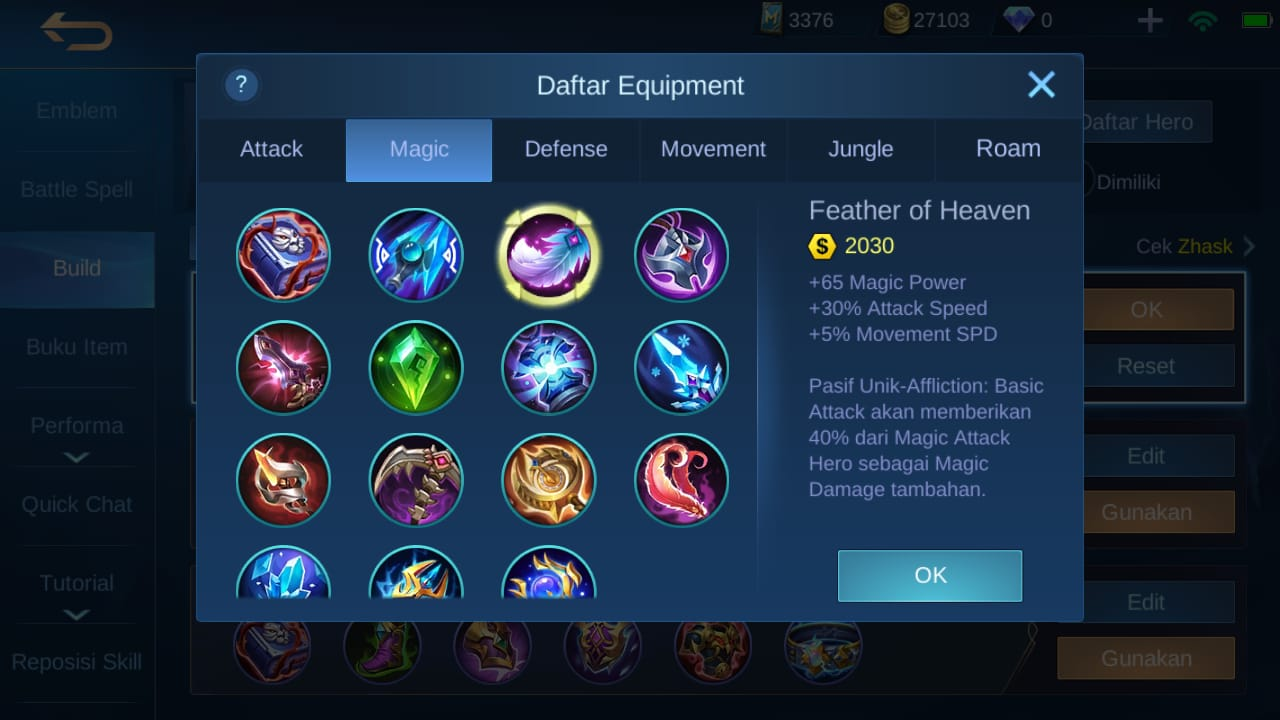Screen dimensions: 1280x720
Task: Select the dark helmet mask item icon
Action: click(x=681, y=255)
